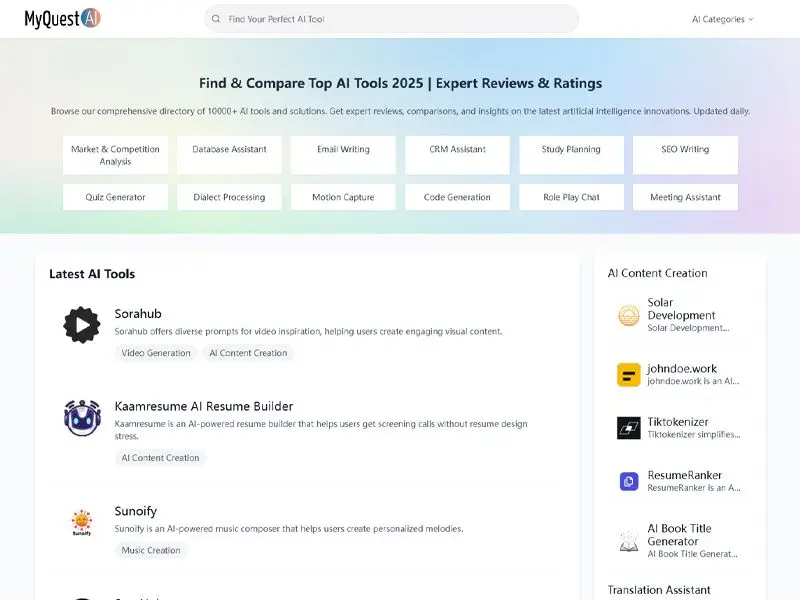
Task: Click the AI Book Title Generator icon
Action: tap(628, 541)
